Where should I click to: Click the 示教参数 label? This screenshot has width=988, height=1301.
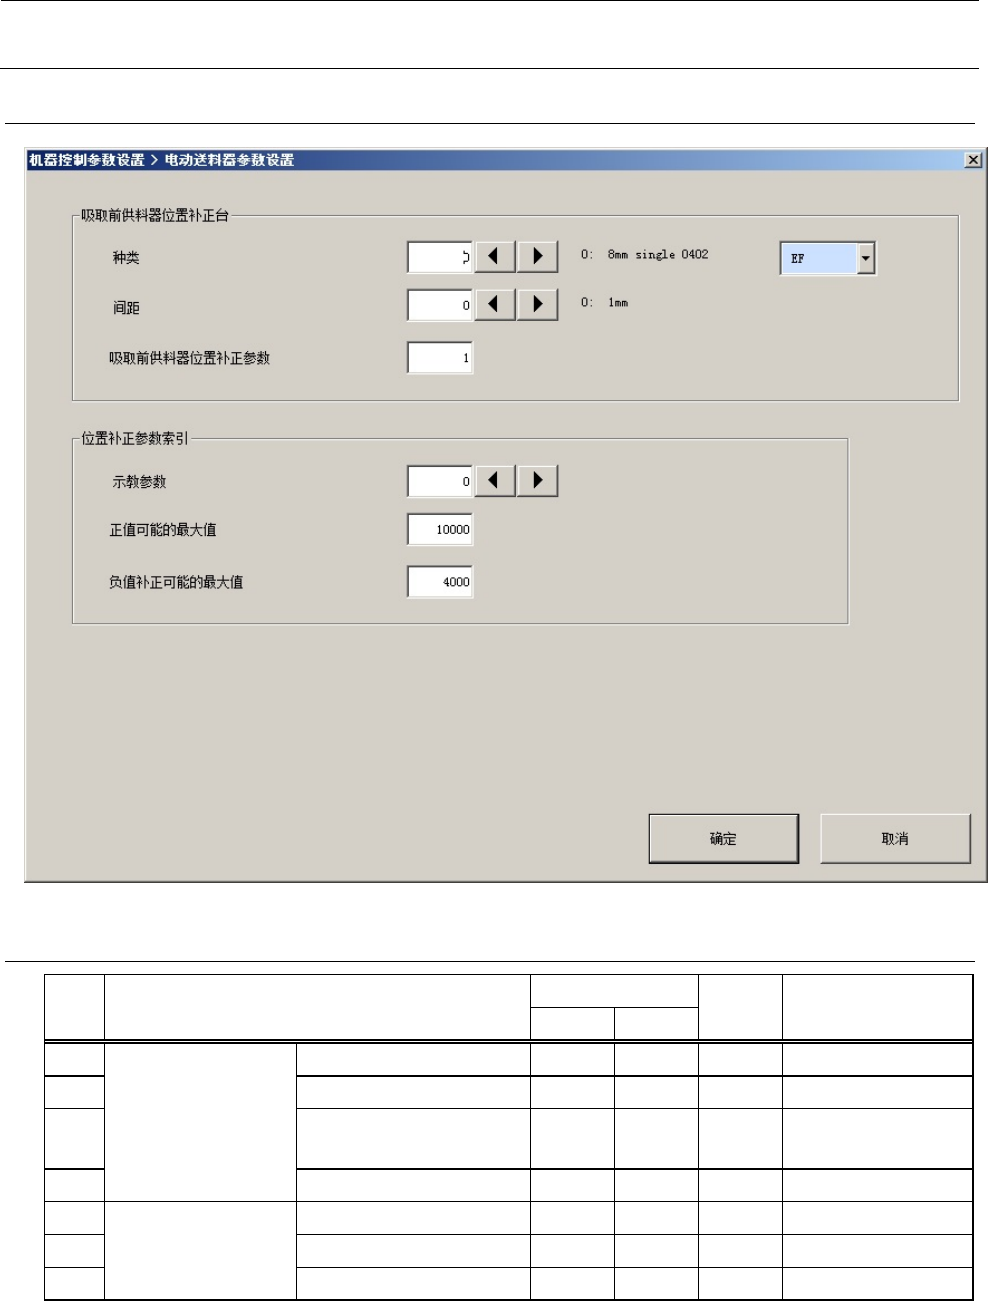pos(139,482)
